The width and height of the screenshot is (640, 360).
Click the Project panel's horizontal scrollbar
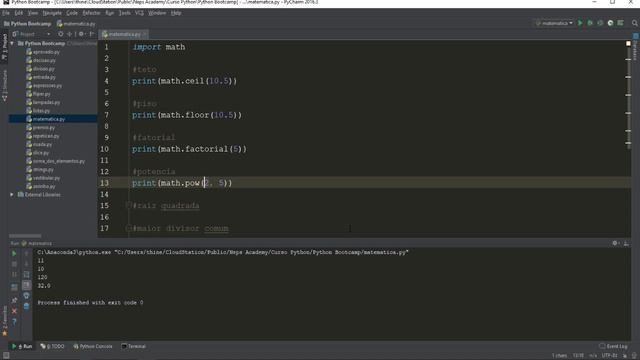click(x=25, y=236)
